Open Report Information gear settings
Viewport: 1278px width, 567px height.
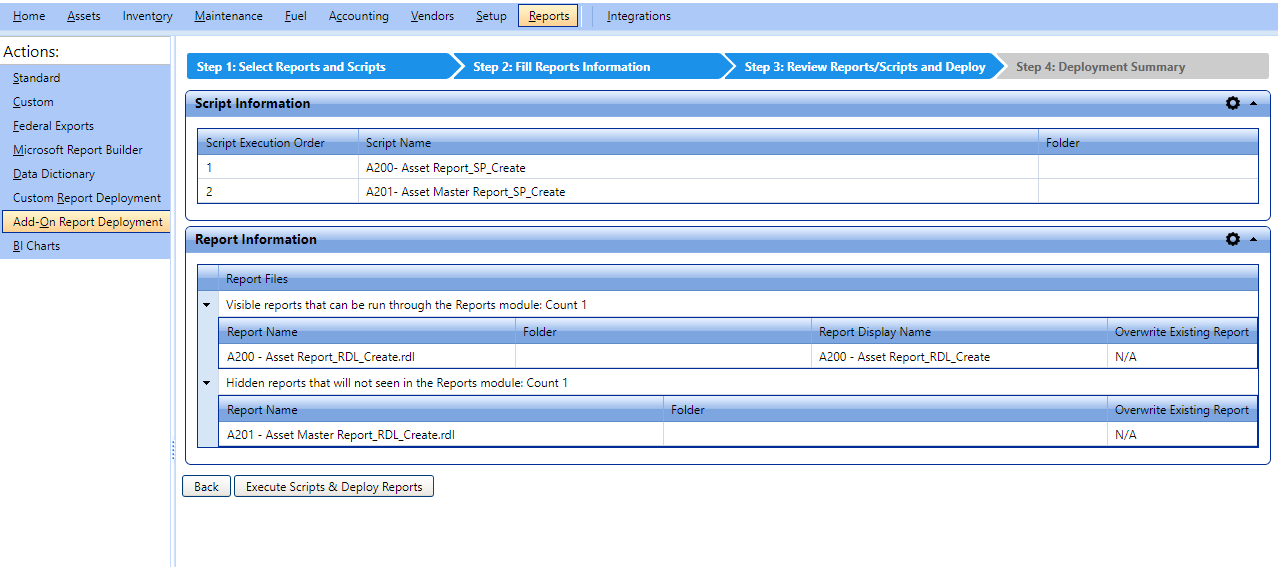coord(1232,239)
